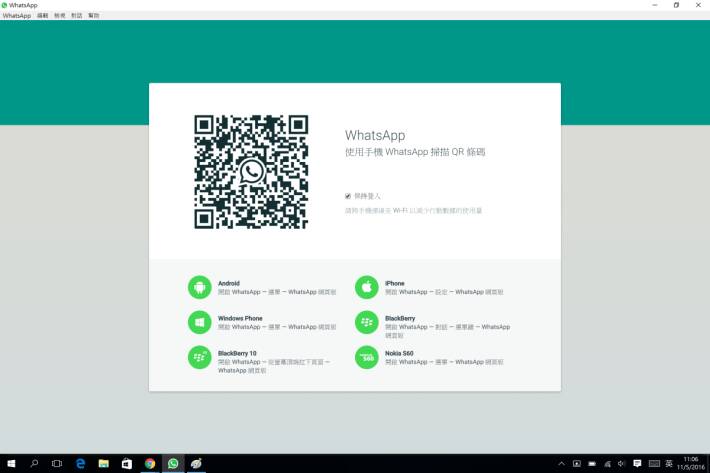Launch Microsoft Edge from the taskbar
This screenshot has width=710, height=473.
coord(81,463)
